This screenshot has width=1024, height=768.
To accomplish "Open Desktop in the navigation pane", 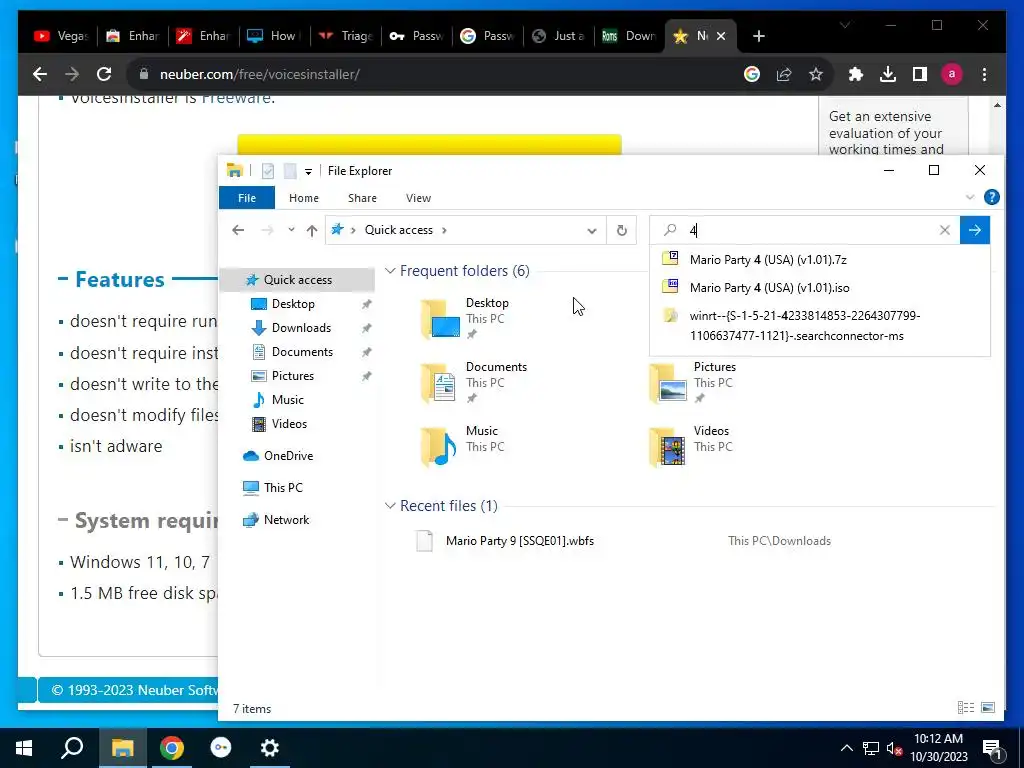I will pos(293,304).
